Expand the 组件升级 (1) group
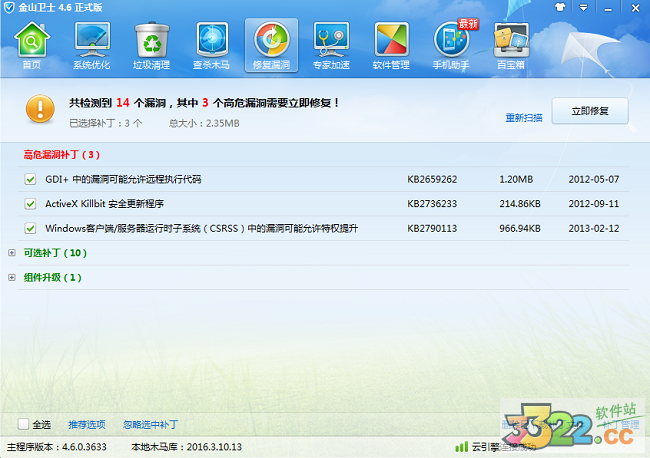 coord(12,277)
